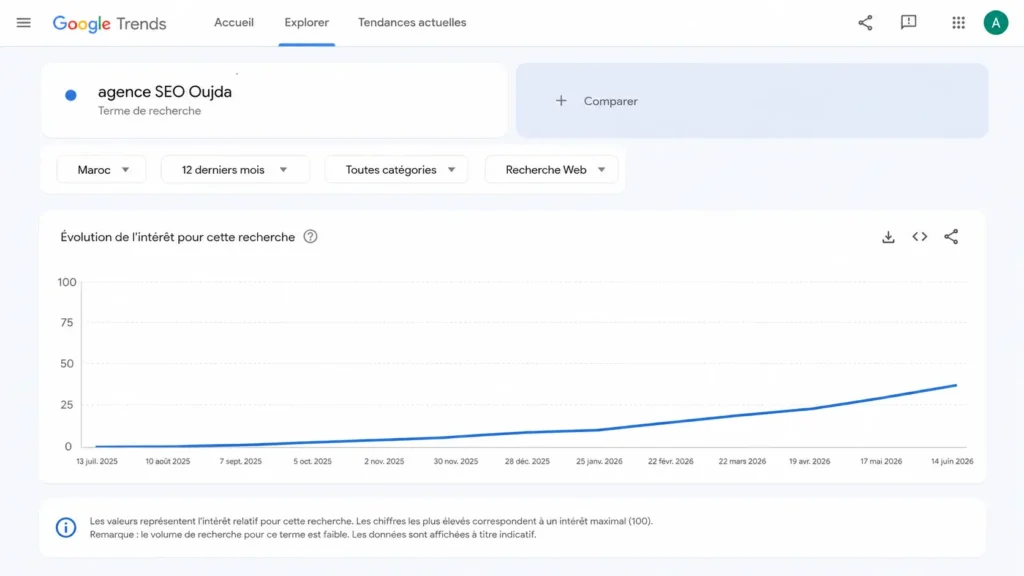
Task: Open the Google apps grid
Action: pos(958,23)
